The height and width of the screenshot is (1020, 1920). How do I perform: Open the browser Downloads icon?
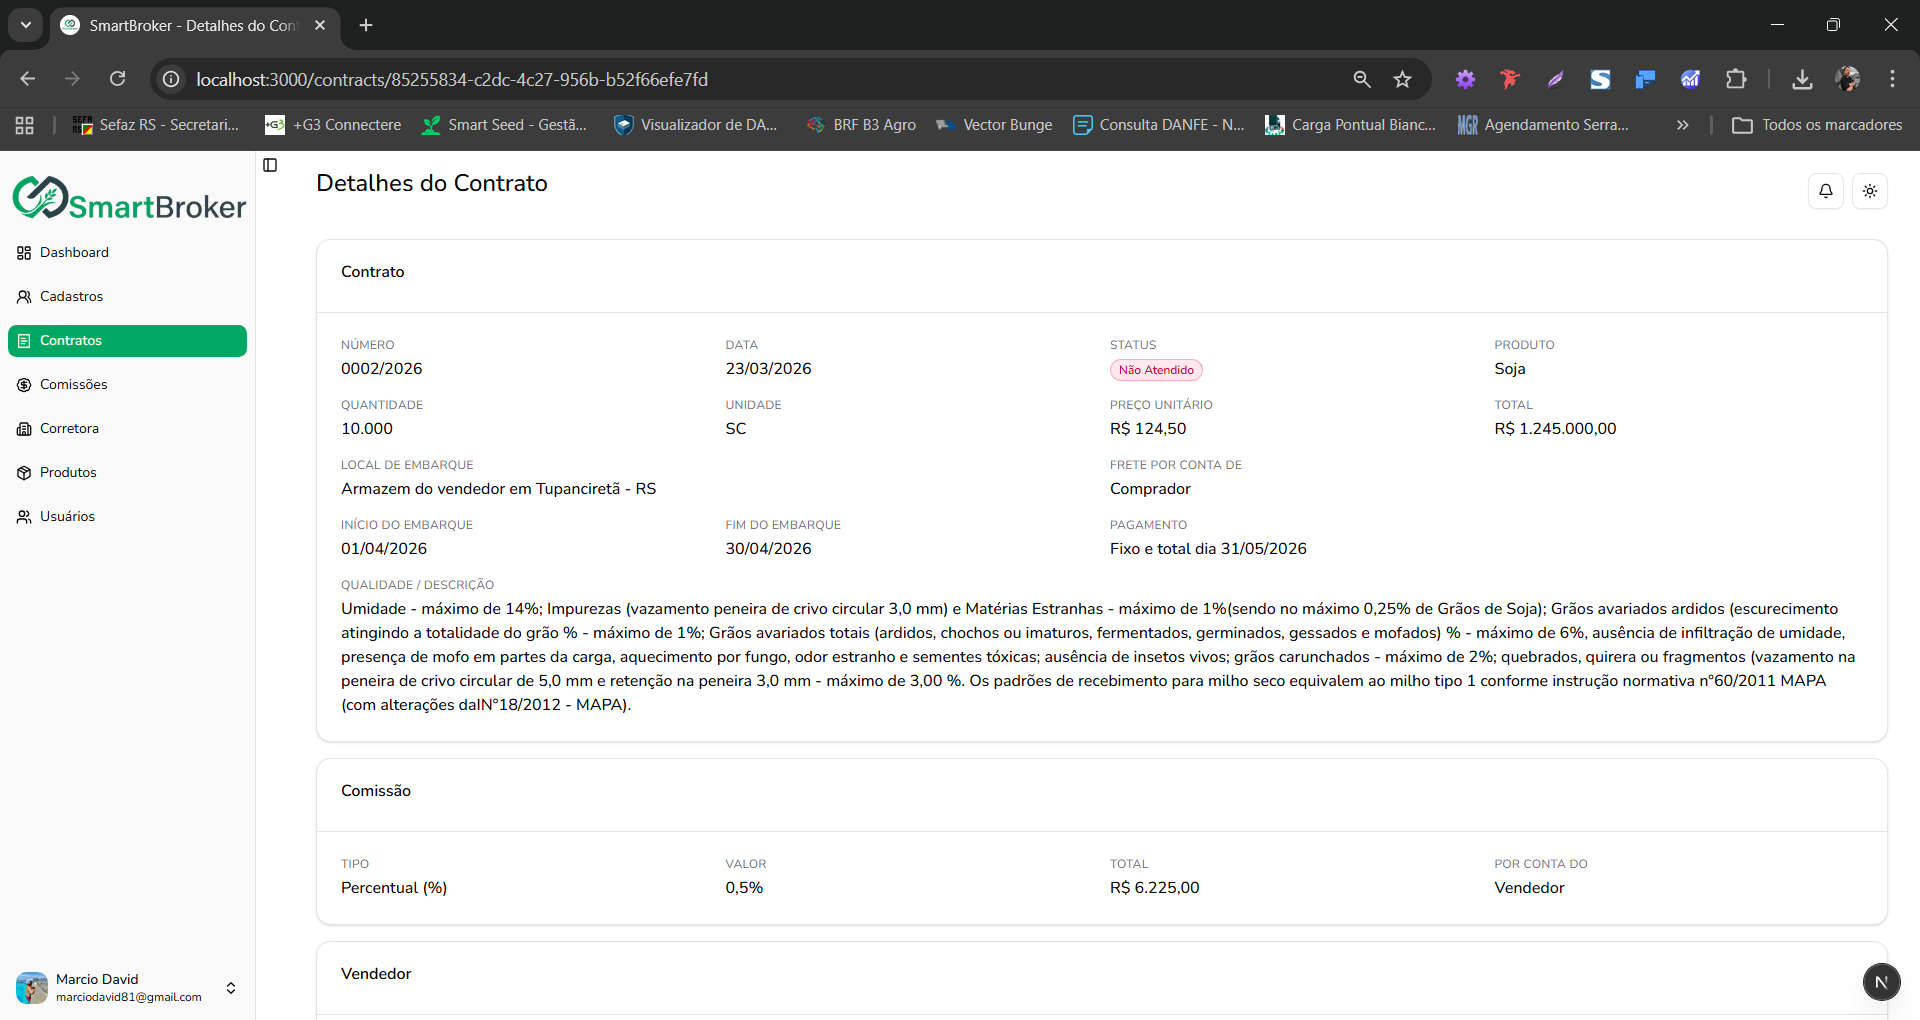pyautogui.click(x=1802, y=79)
